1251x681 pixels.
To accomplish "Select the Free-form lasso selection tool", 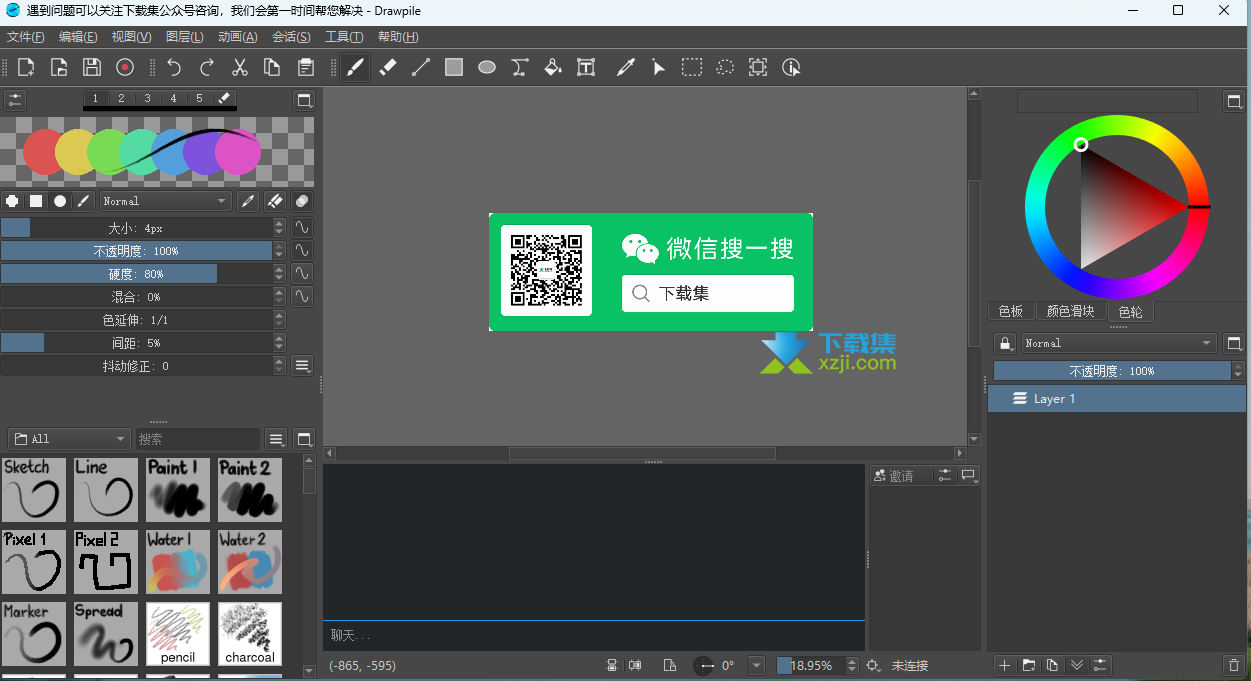I will pos(725,67).
